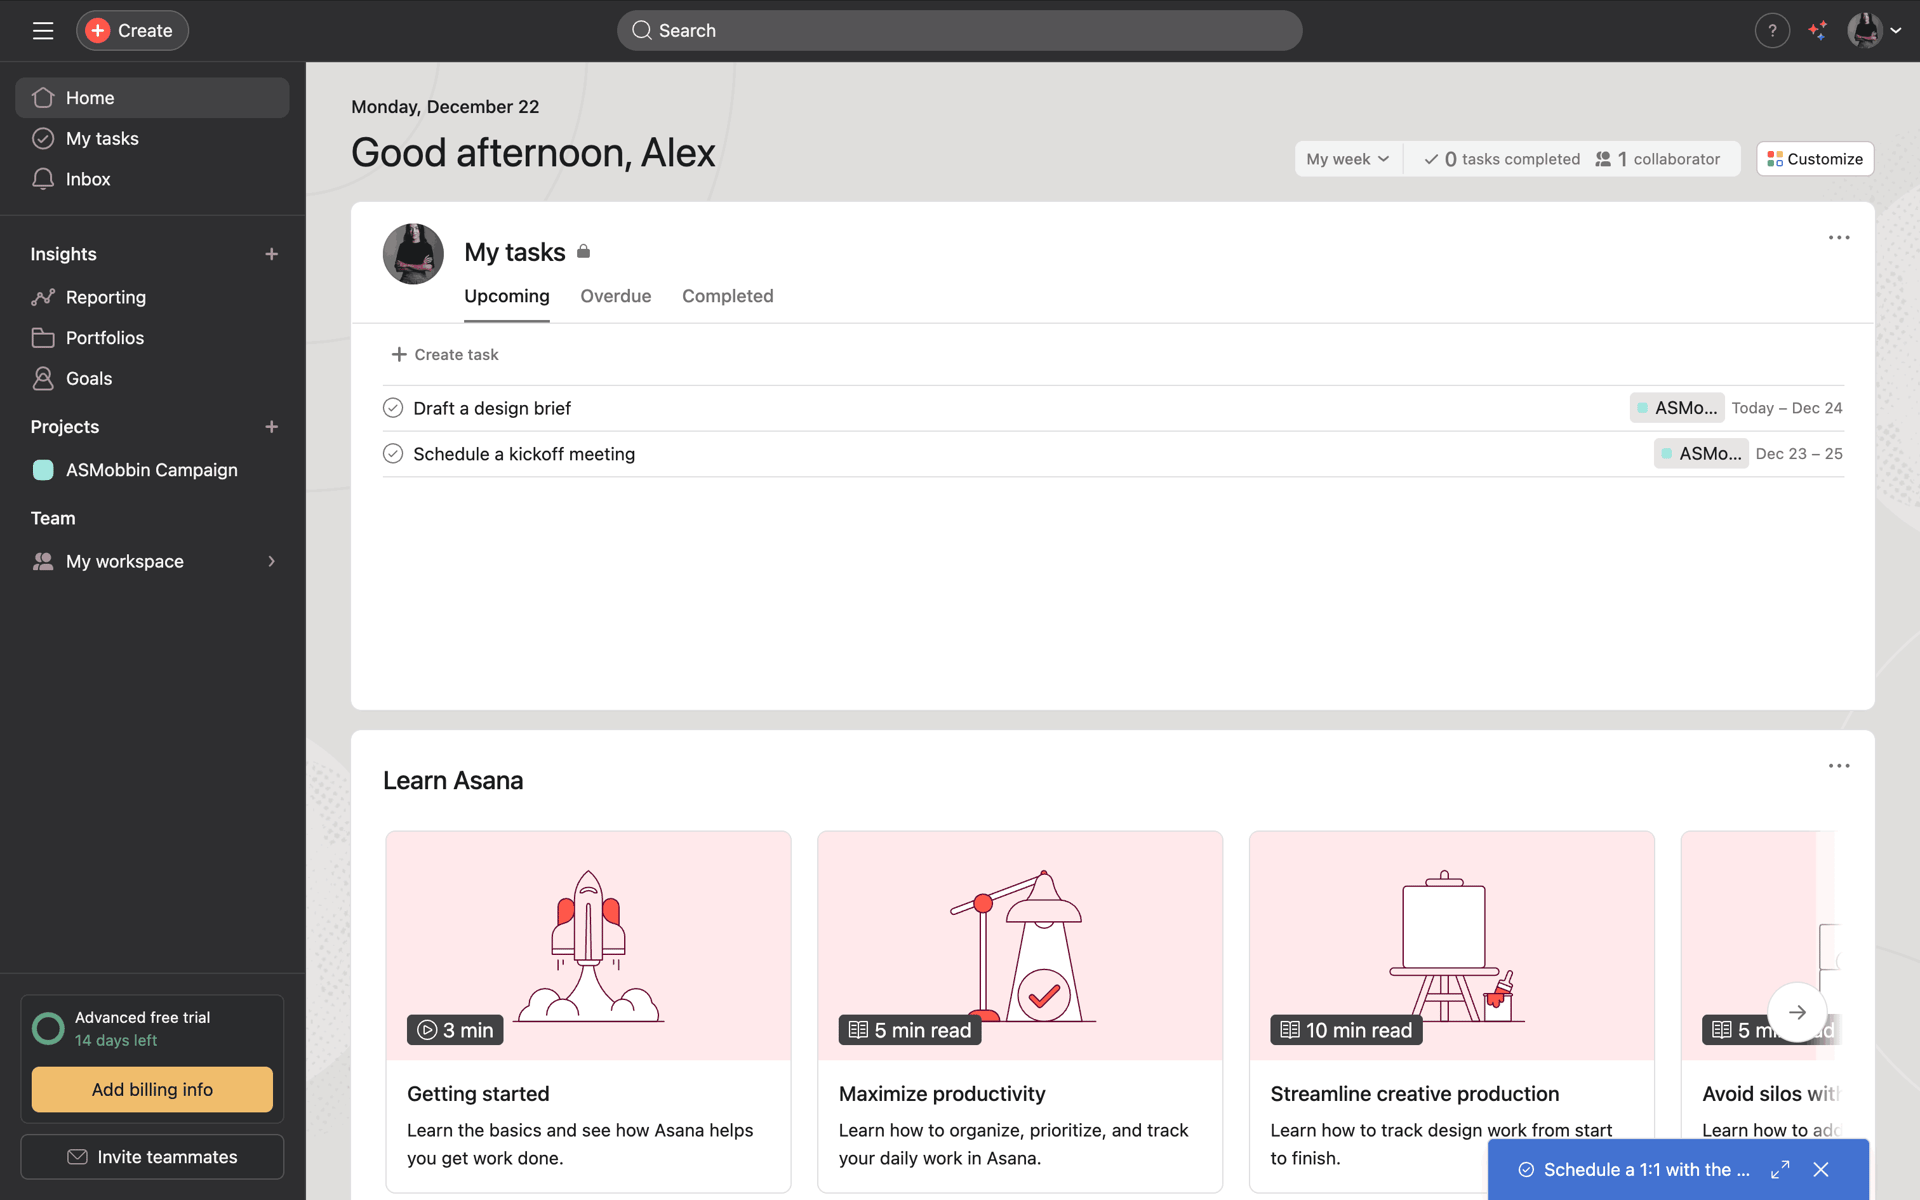Image resolution: width=1920 pixels, height=1200 pixels.
Task: Open Reporting in sidebar
Action: click(x=152, y=297)
